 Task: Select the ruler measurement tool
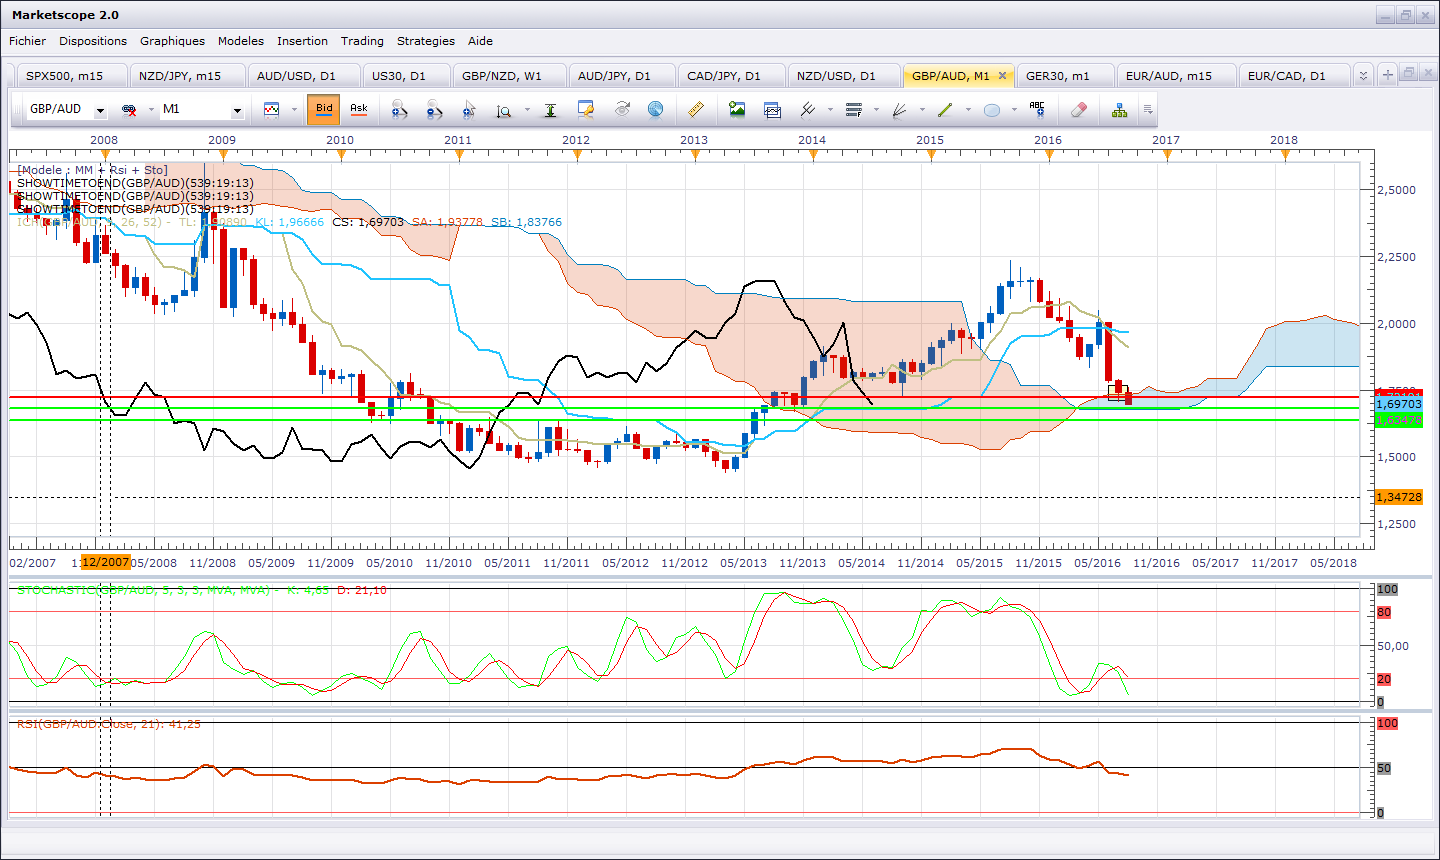coord(697,109)
